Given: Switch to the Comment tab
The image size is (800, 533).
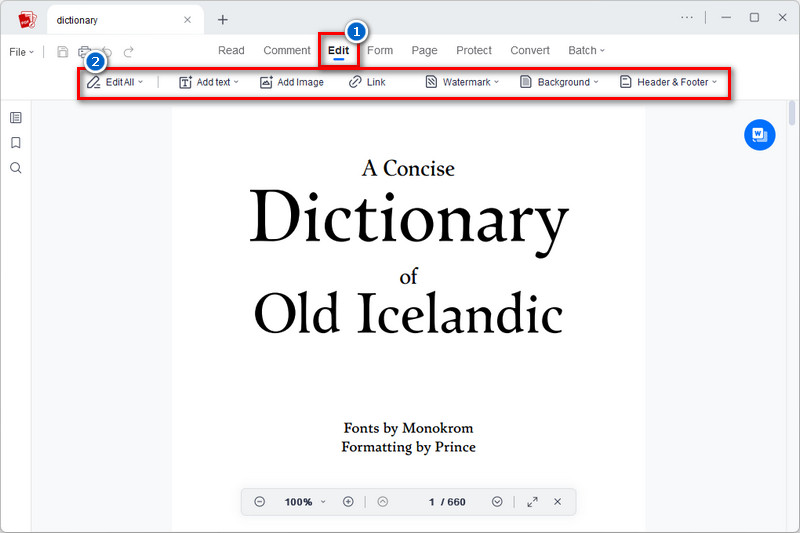Looking at the screenshot, I should [287, 51].
